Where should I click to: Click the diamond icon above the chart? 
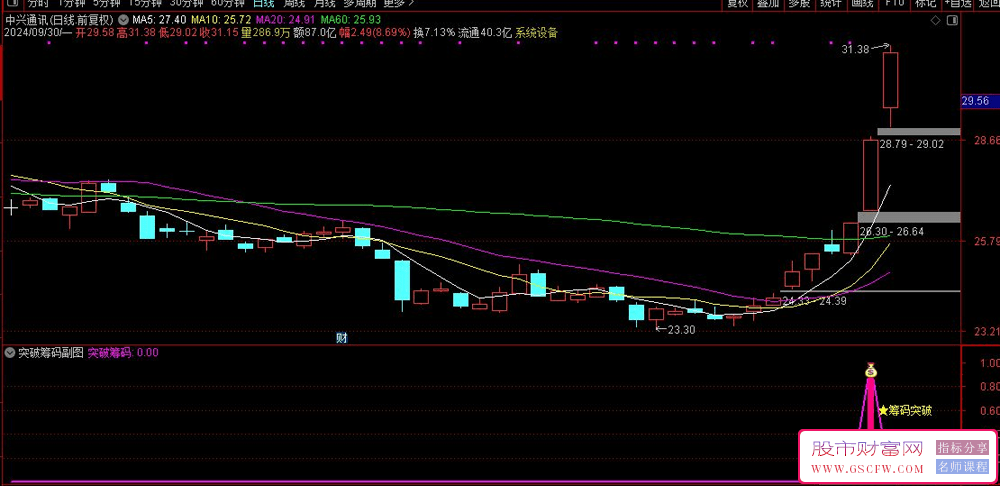coord(936,20)
